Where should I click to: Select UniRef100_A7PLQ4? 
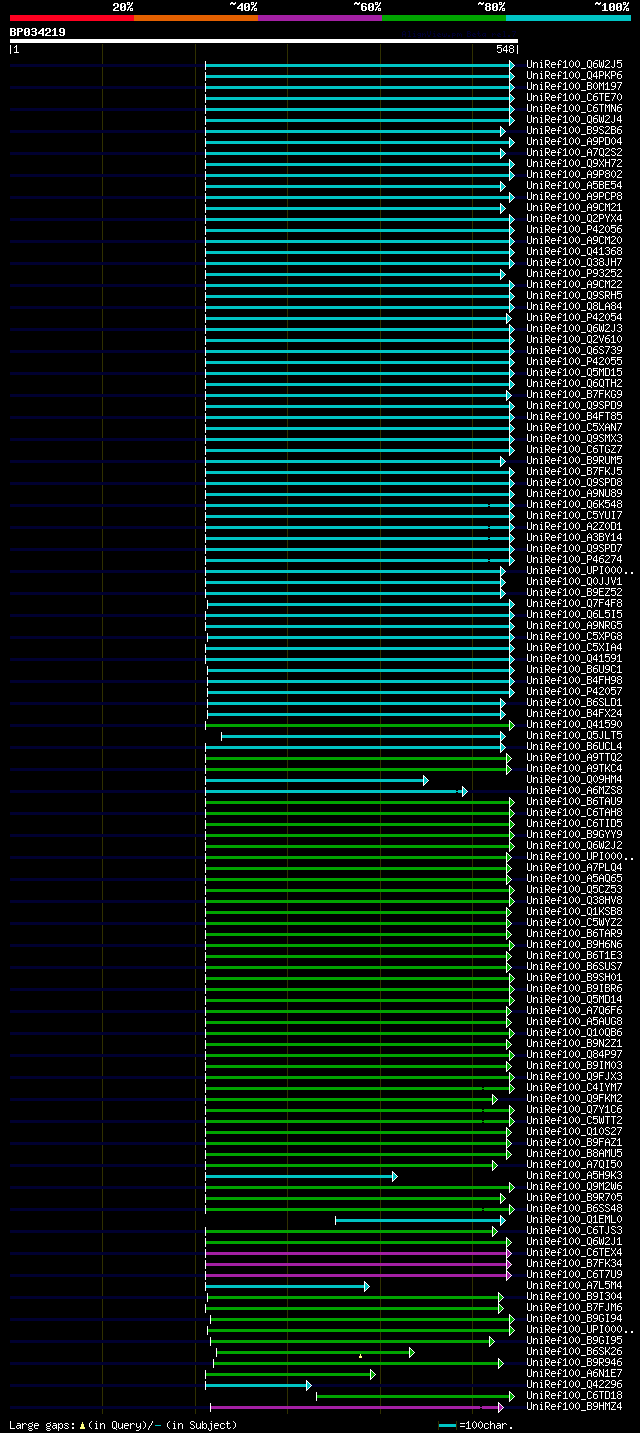pos(574,867)
